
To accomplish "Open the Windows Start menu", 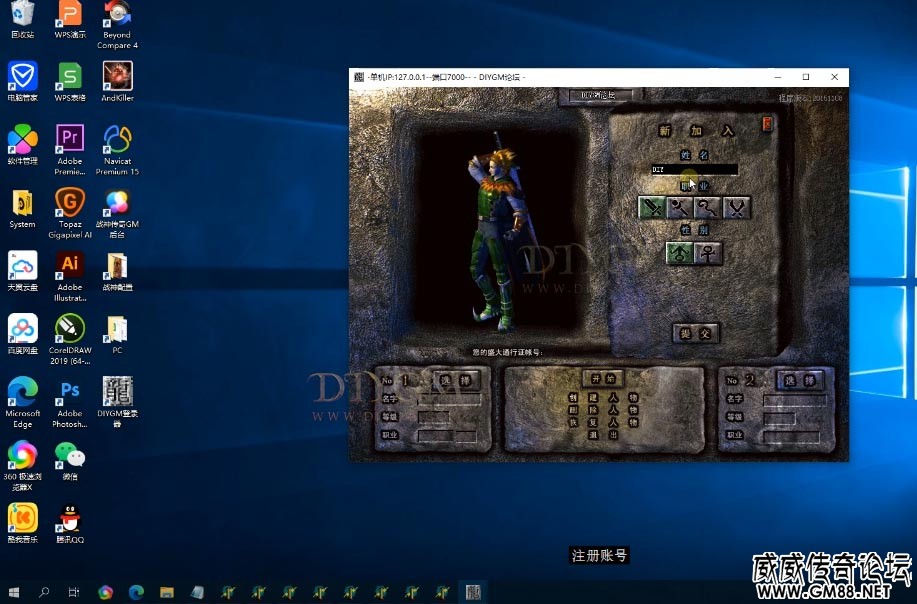I will (14, 592).
